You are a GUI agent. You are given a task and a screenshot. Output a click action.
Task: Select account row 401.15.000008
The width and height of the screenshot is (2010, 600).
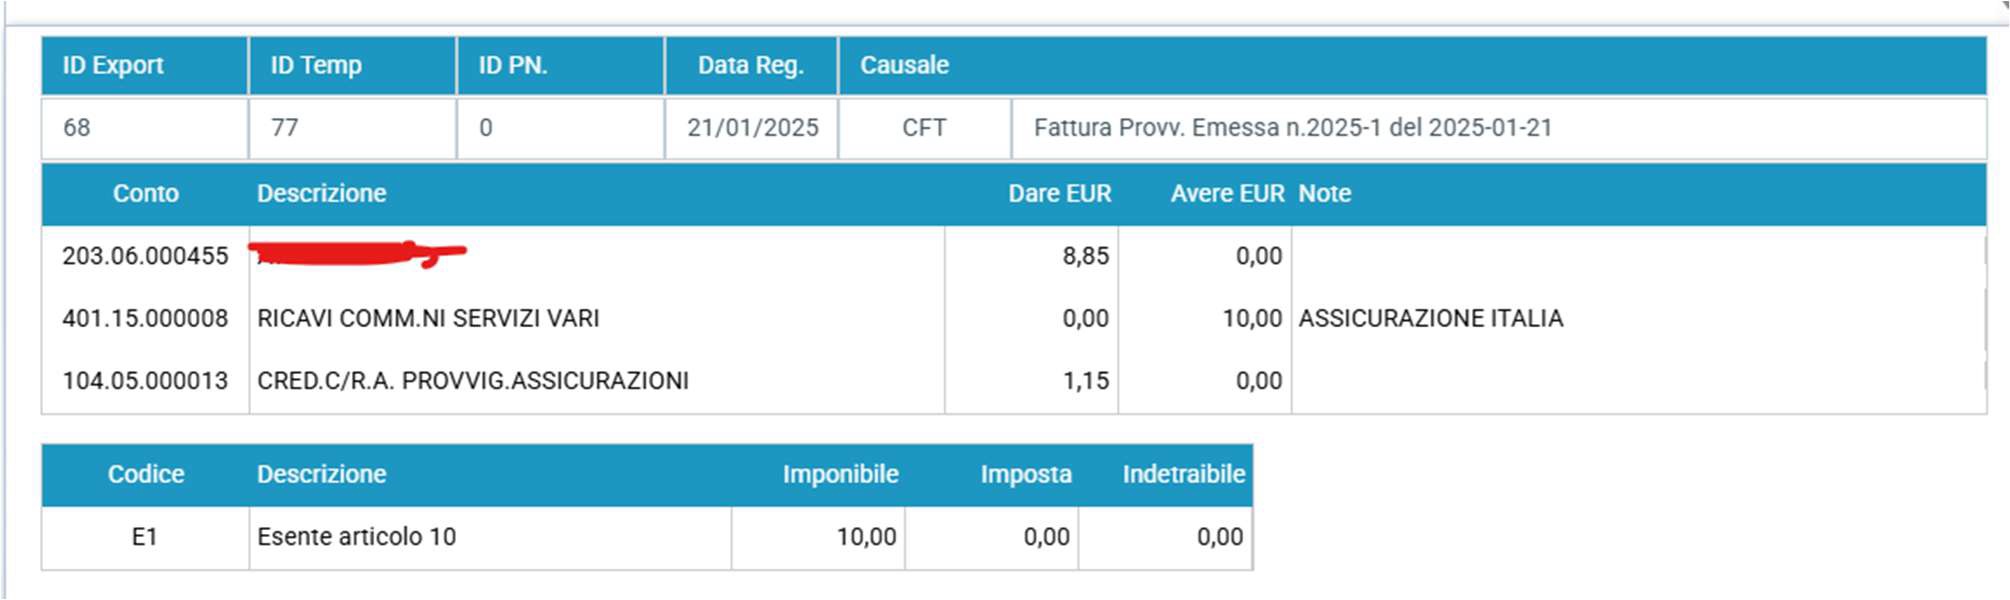point(1014,318)
